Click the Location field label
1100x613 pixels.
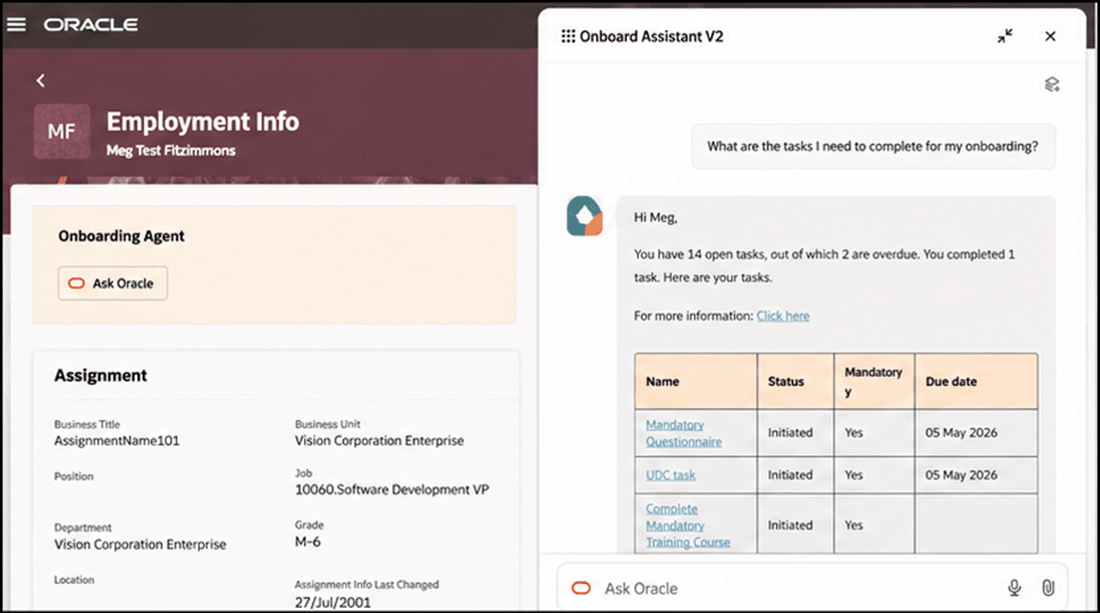coord(74,580)
